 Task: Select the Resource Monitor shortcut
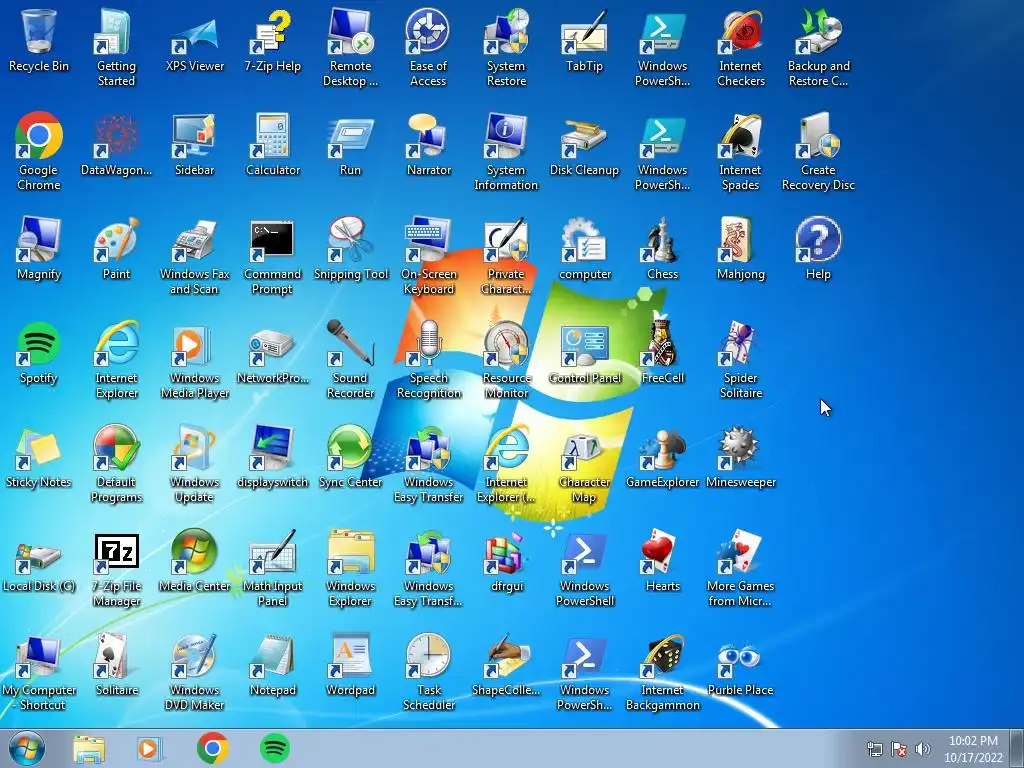(506, 359)
